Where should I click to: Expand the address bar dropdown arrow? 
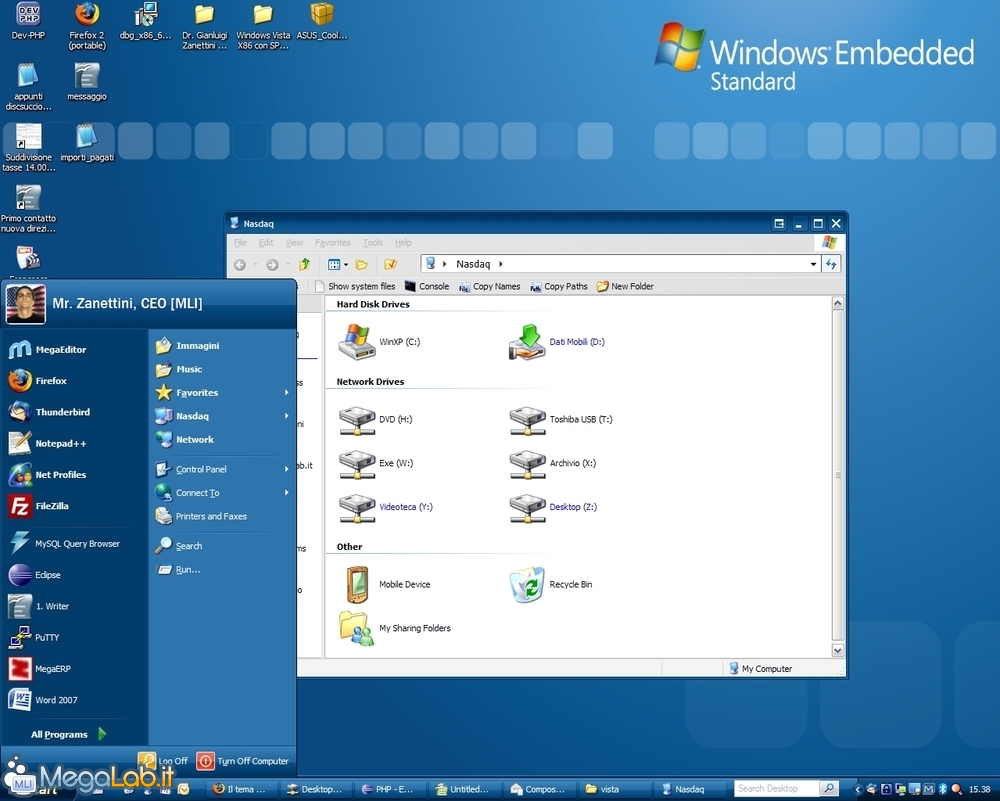coord(813,264)
